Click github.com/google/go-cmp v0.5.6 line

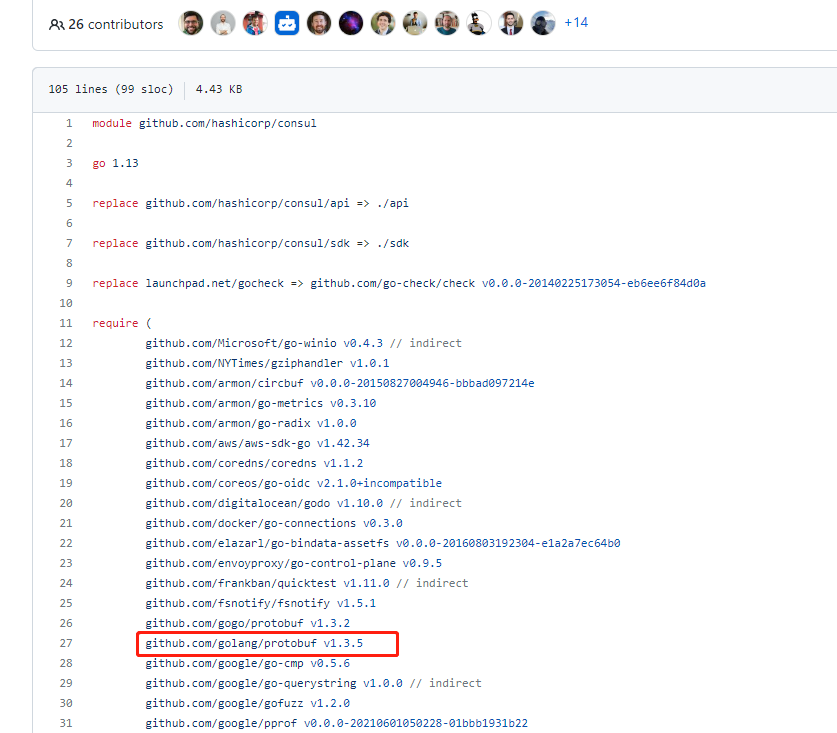coord(248,664)
